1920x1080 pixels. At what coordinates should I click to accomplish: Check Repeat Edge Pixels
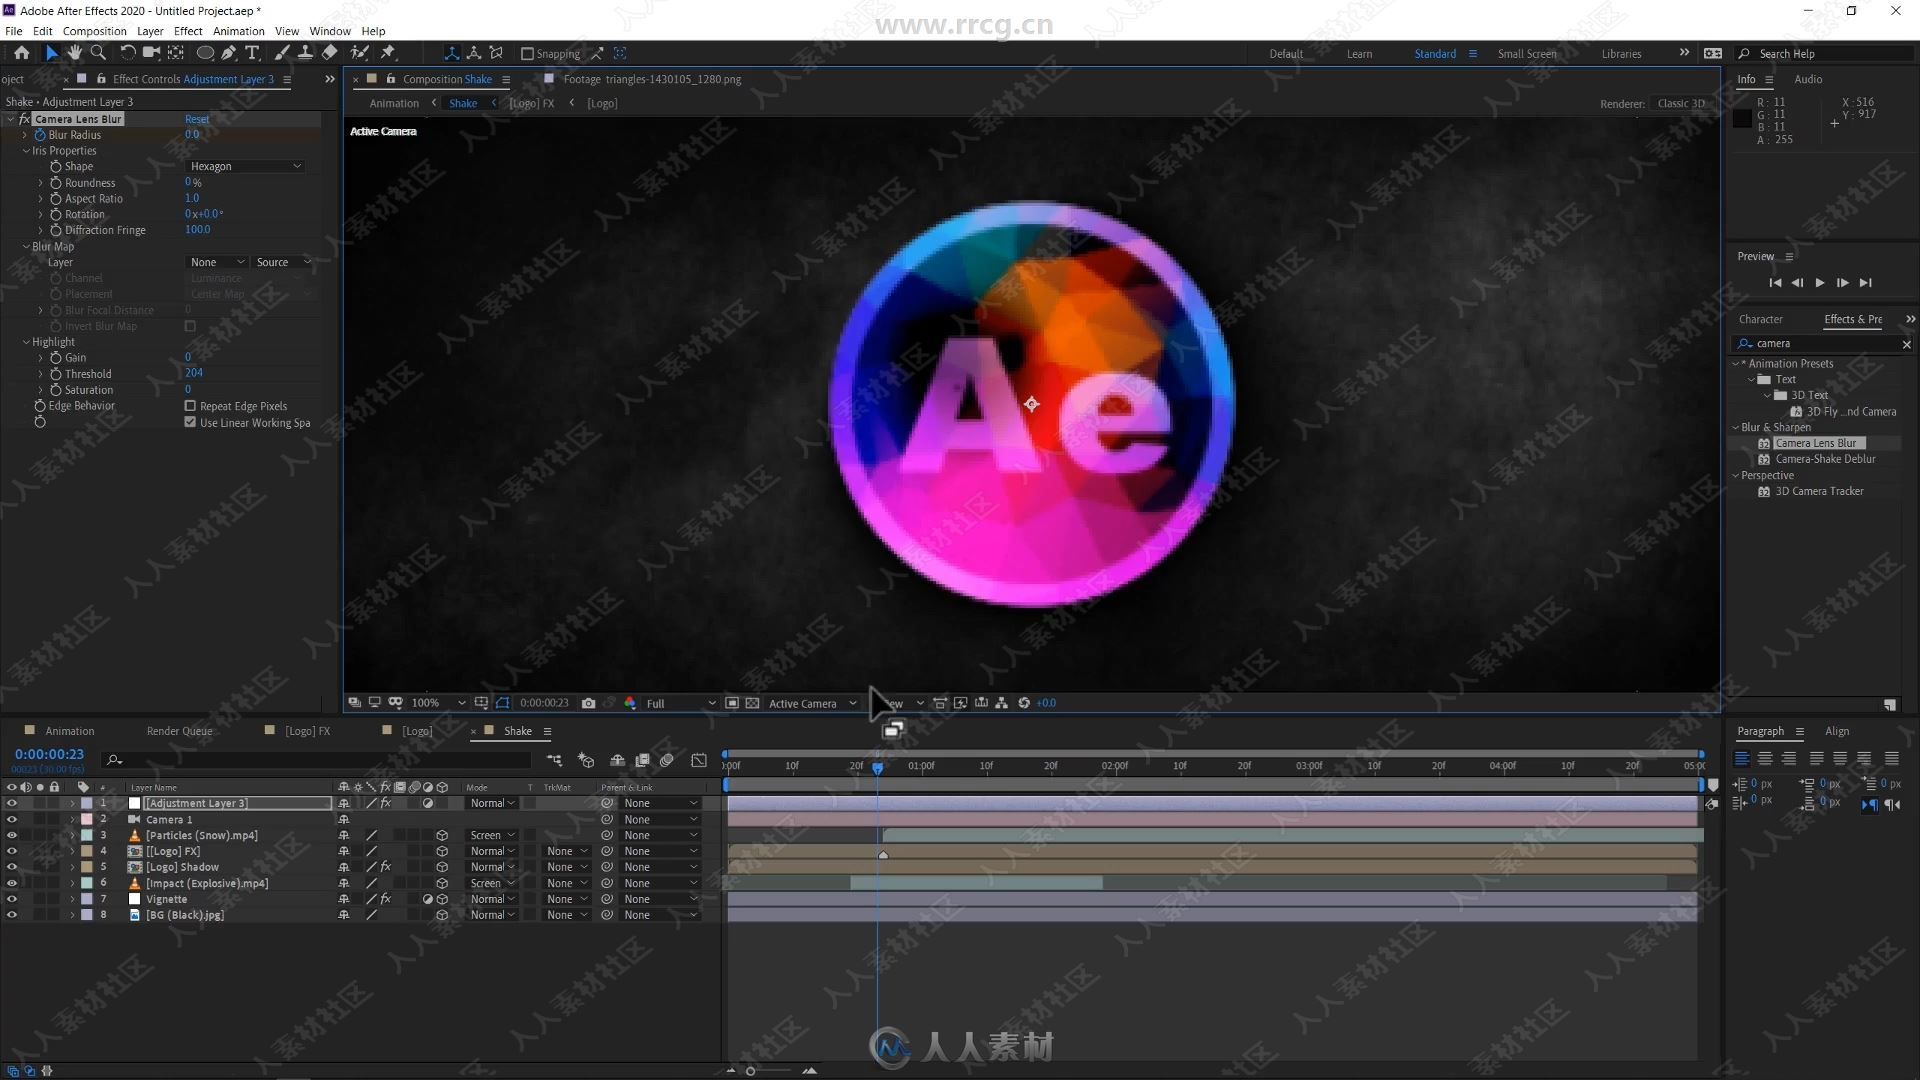pyautogui.click(x=190, y=406)
